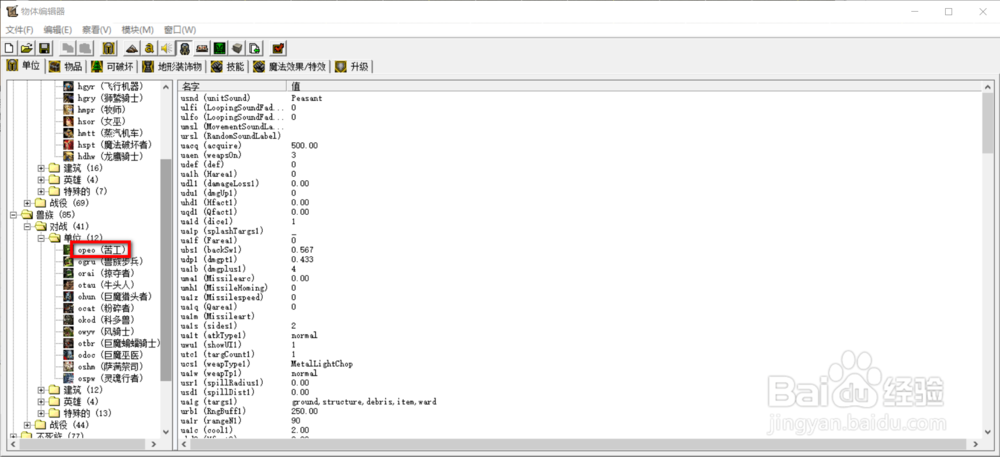Screen dimensions: 1000x457
Task: Switch to the 可破坏 tab
Action: tap(112, 66)
